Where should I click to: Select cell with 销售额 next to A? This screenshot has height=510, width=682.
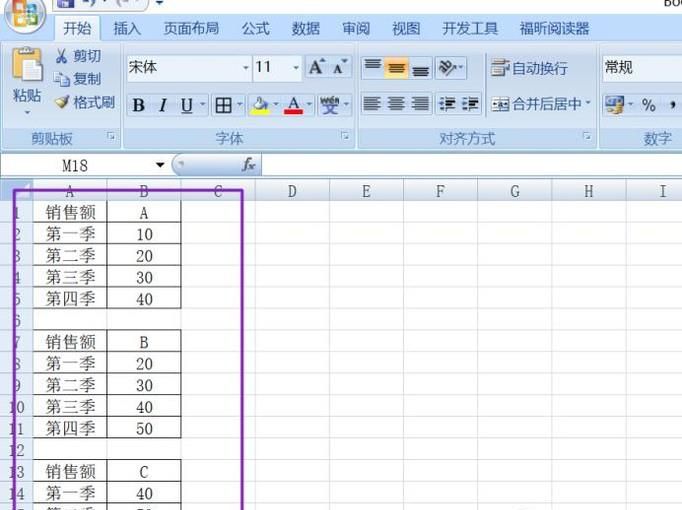click(x=70, y=212)
